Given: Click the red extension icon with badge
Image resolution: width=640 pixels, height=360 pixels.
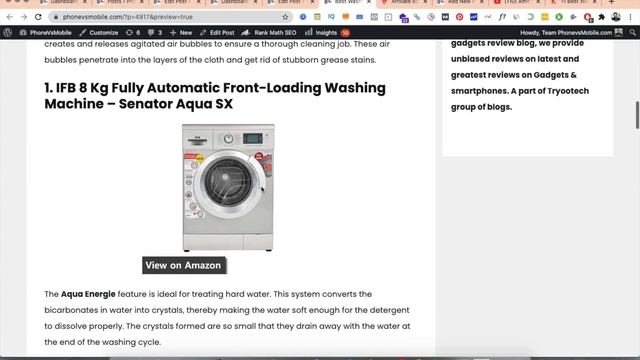Looking at the screenshot, I should pyautogui.click(x=588, y=18).
